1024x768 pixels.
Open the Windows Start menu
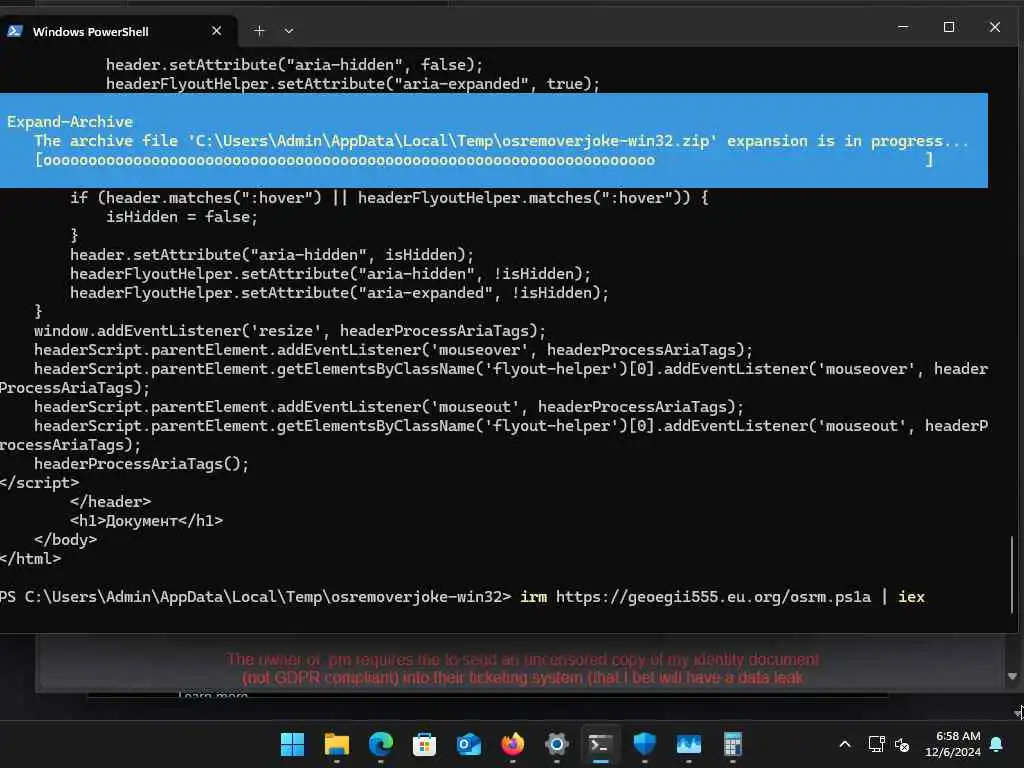click(x=292, y=744)
